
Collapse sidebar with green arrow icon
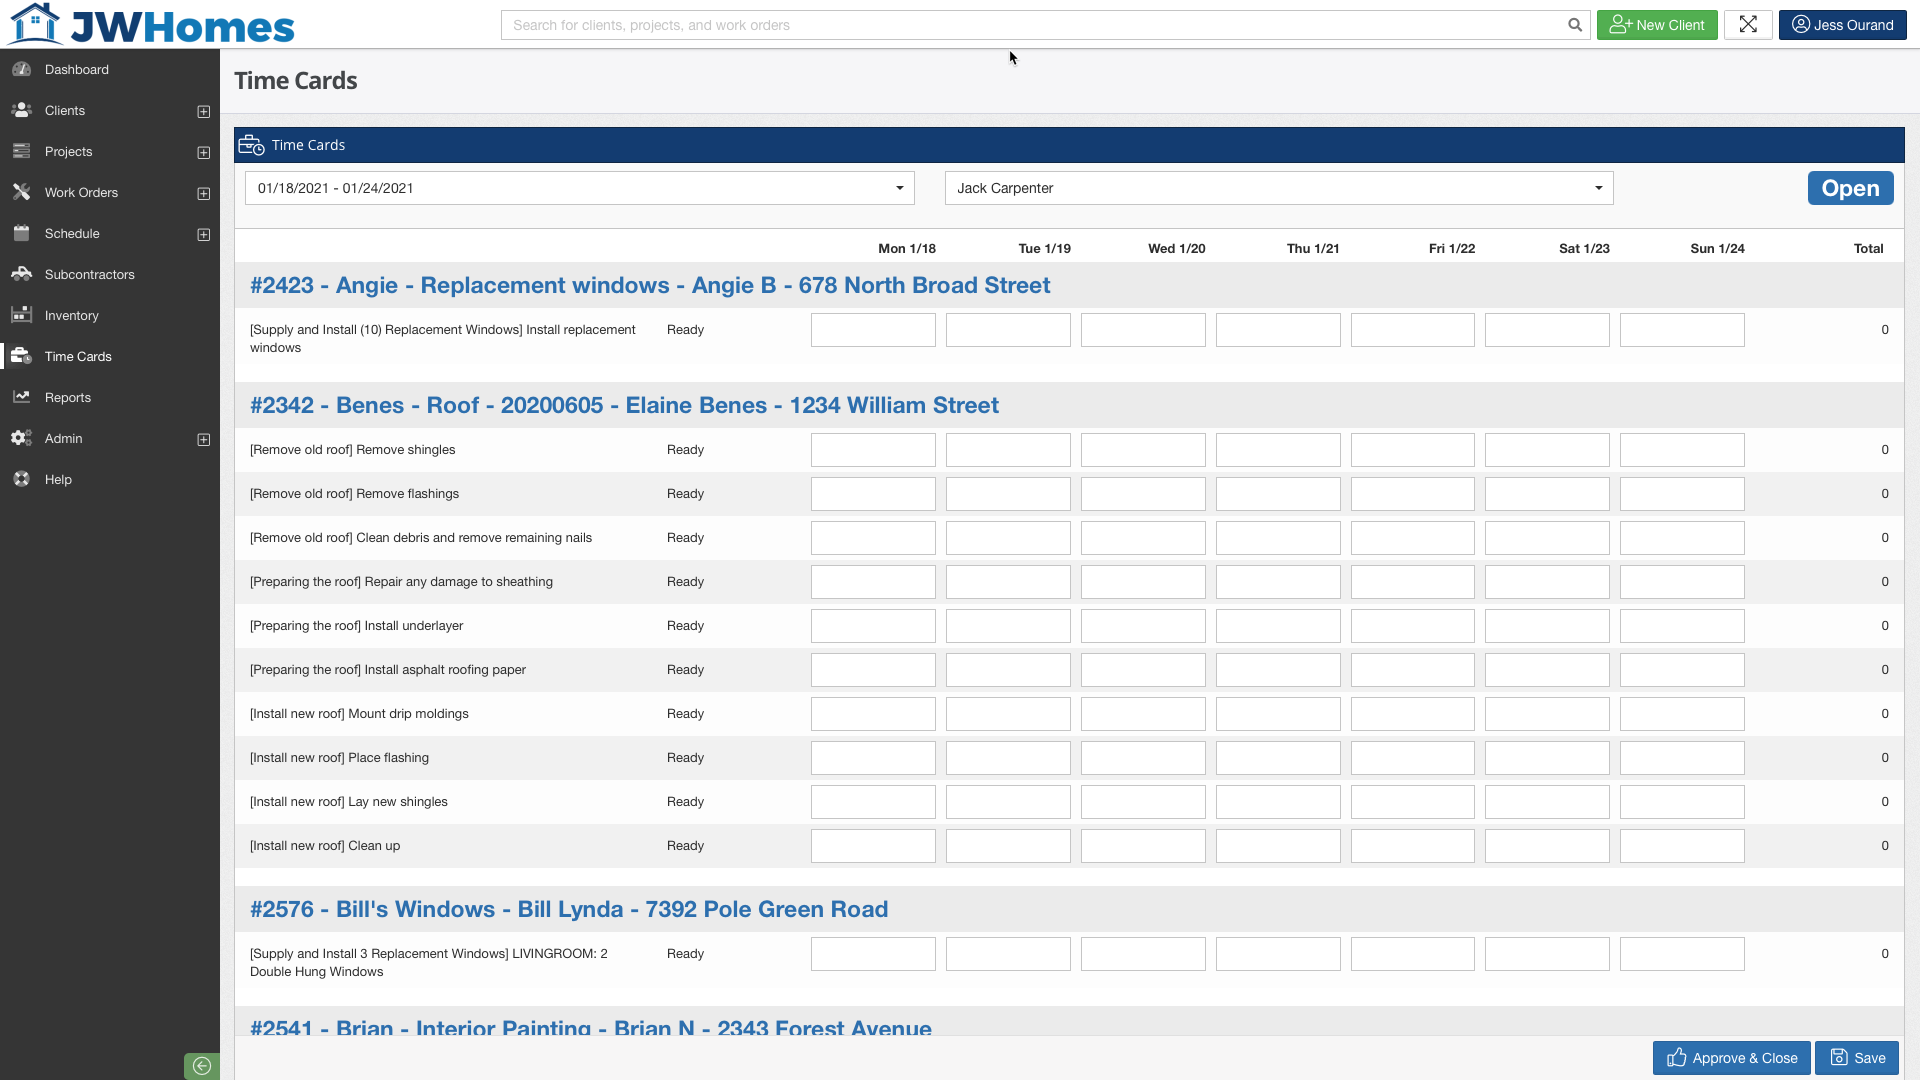tap(201, 1066)
